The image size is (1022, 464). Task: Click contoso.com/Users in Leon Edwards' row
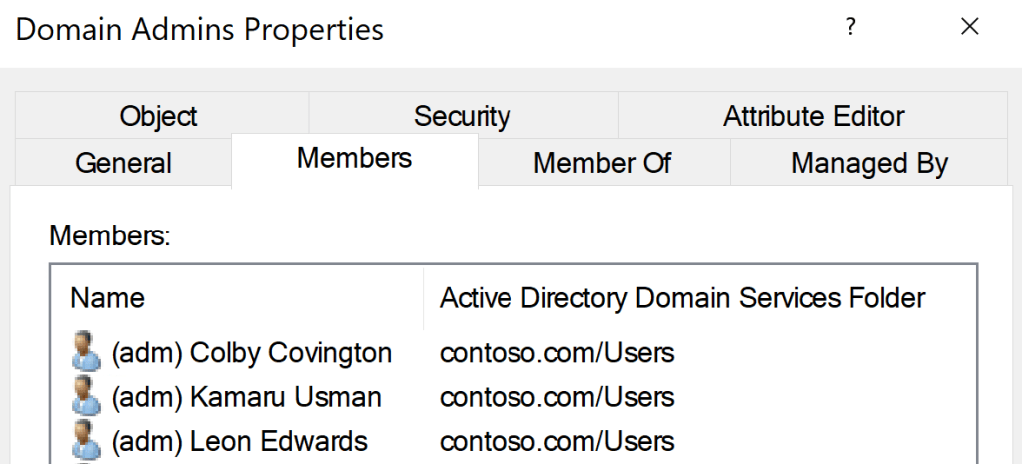pos(557,441)
